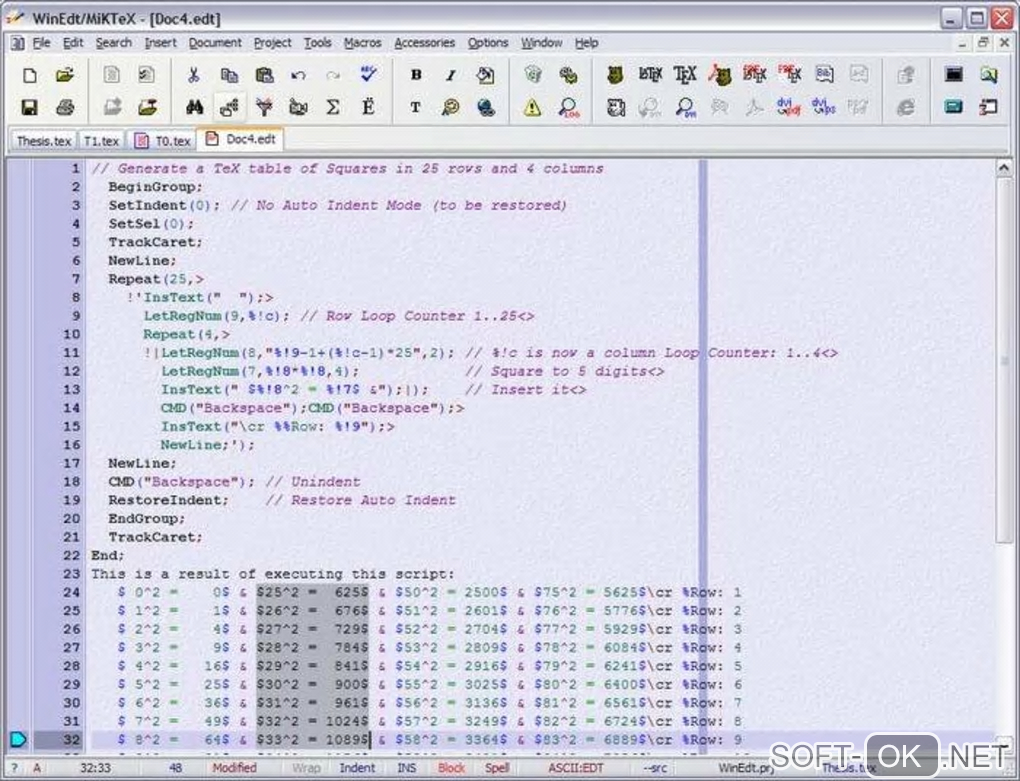This screenshot has width=1020, height=781.
Task: Save the document with the floppy icon
Action: point(30,107)
